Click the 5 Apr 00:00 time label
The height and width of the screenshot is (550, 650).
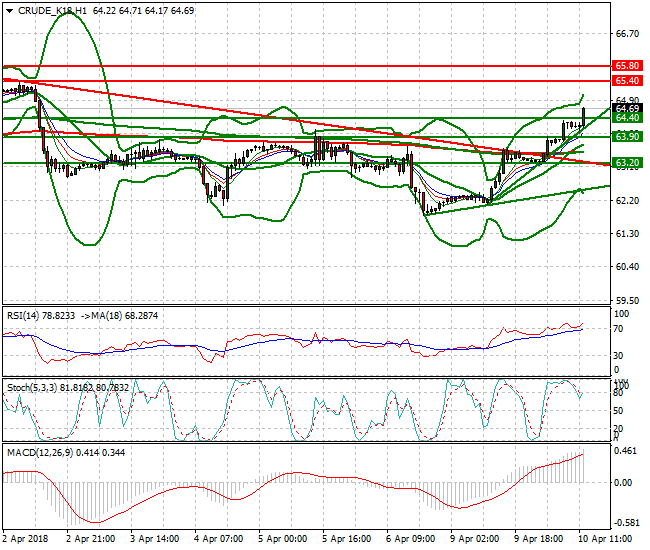pyautogui.click(x=282, y=539)
